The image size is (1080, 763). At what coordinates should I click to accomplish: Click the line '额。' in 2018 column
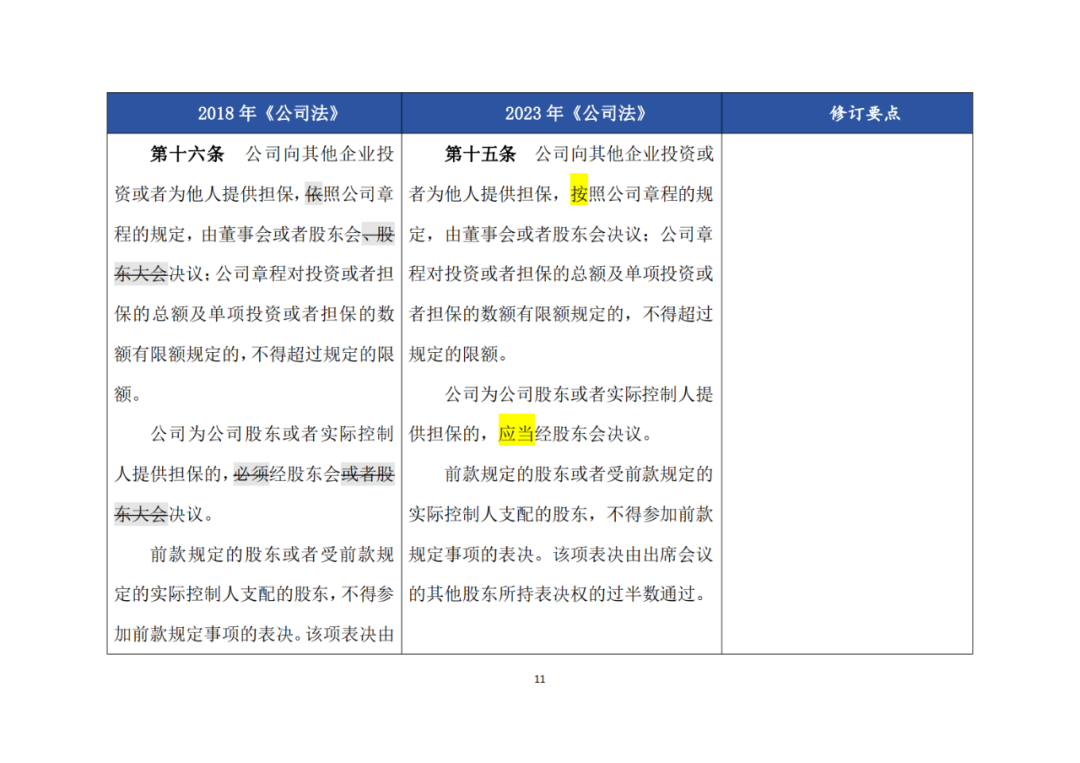point(129,394)
